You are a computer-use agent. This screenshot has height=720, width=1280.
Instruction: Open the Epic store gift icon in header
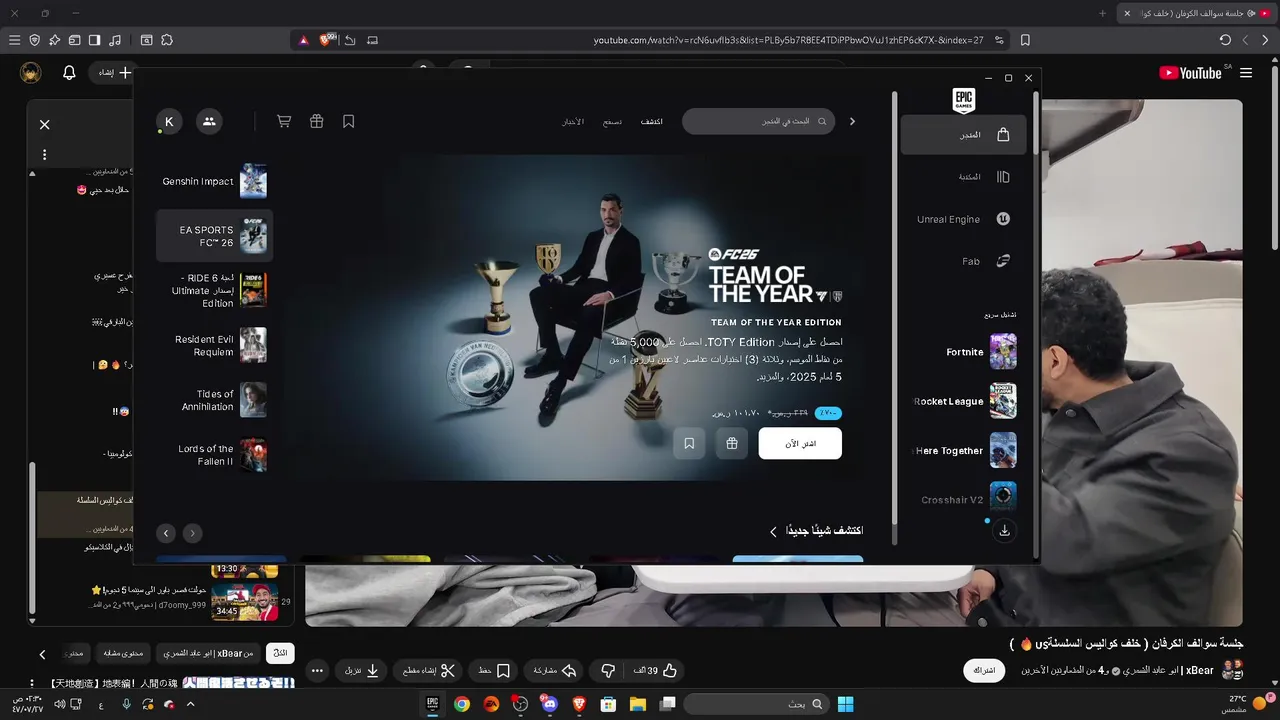click(316, 121)
